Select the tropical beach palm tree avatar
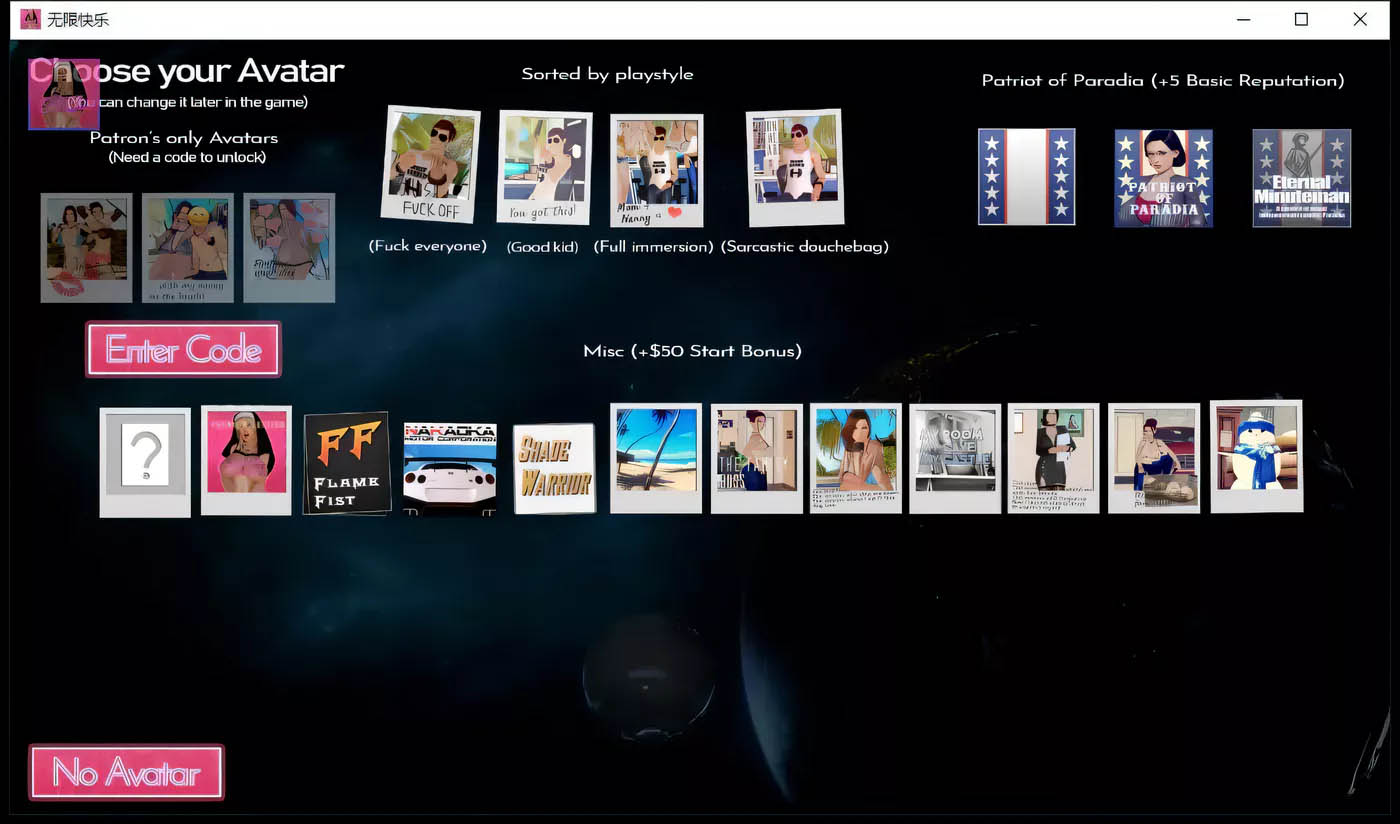The width and height of the screenshot is (1400, 824). (656, 457)
